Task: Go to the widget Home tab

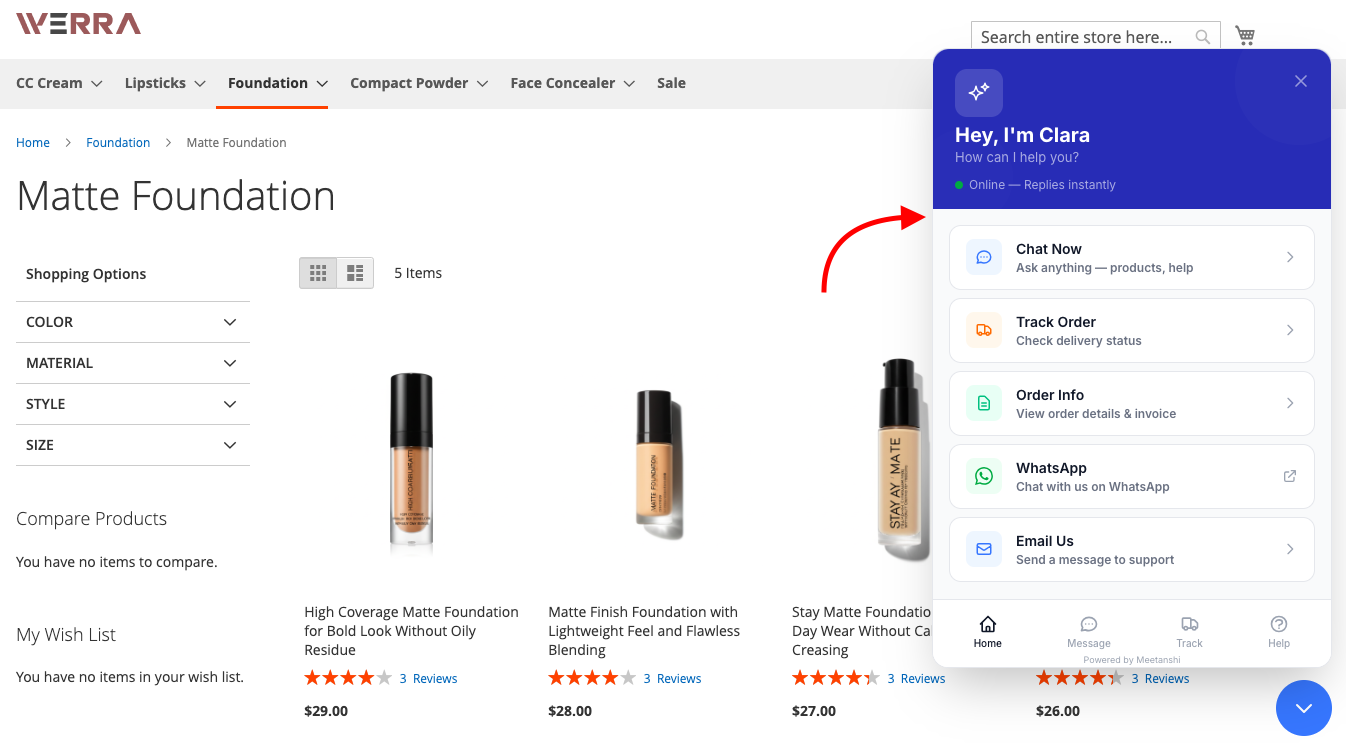Action: pos(988,632)
